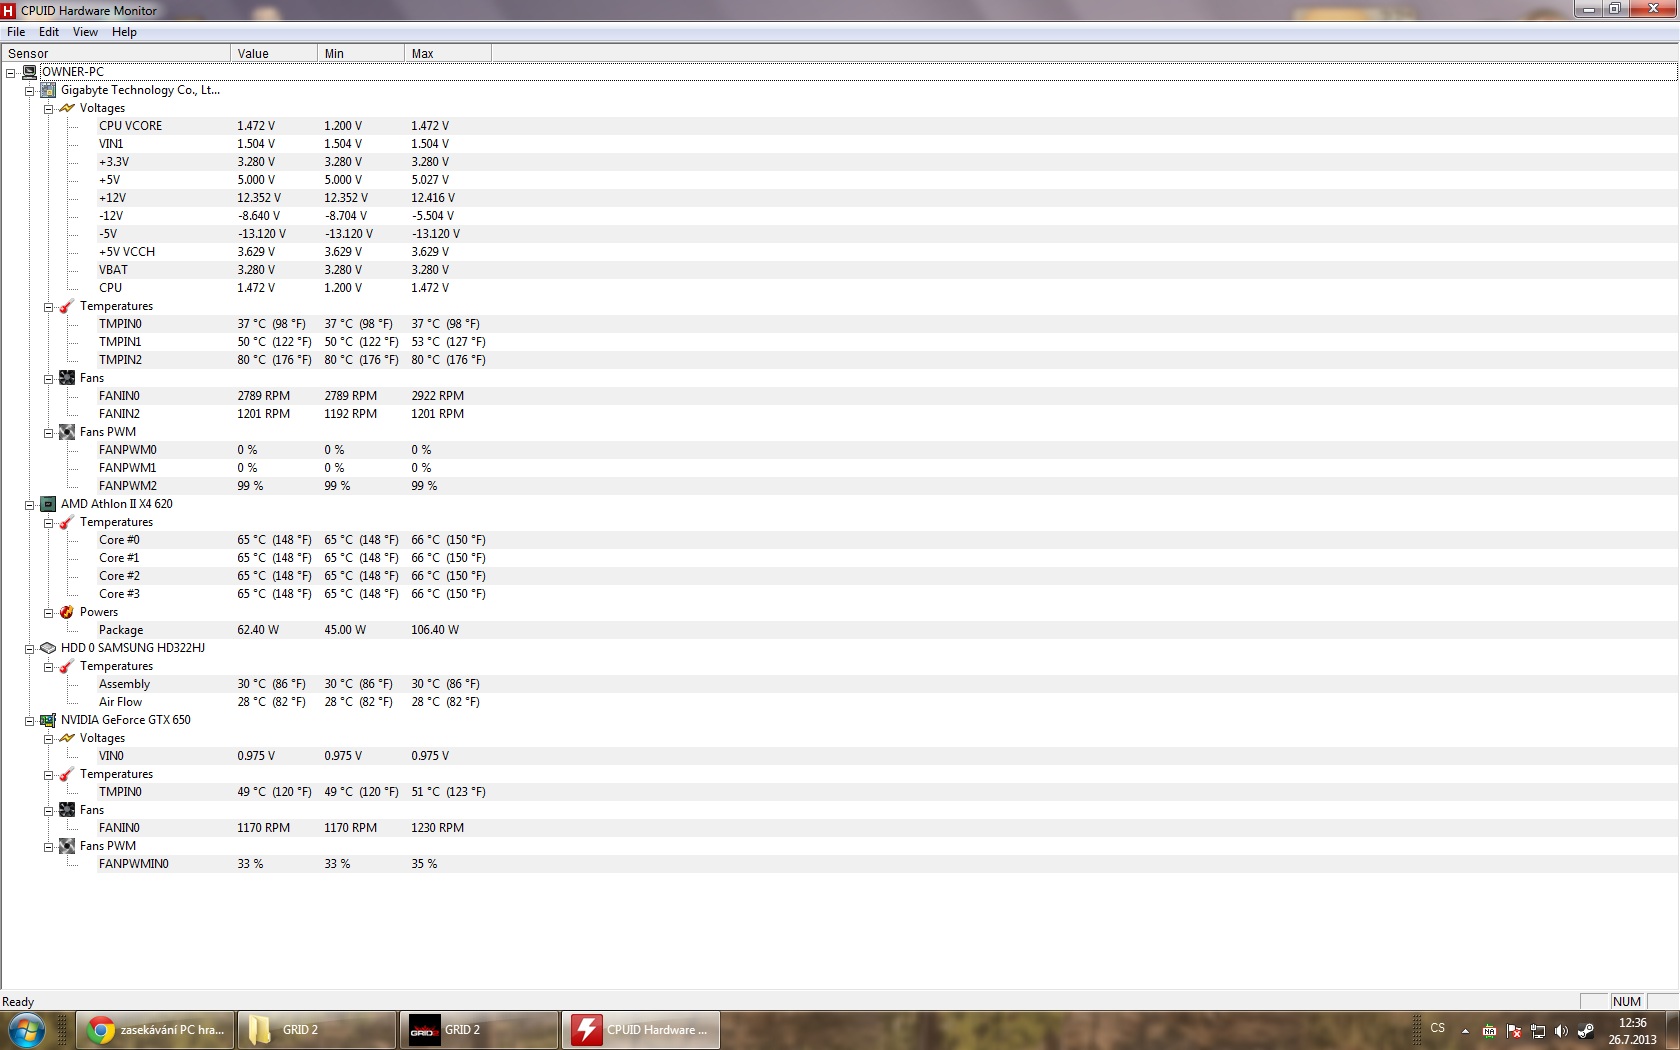This screenshot has height=1050, width=1680.
Task: Click the GTX 650 Fans icon
Action: (67, 810)
